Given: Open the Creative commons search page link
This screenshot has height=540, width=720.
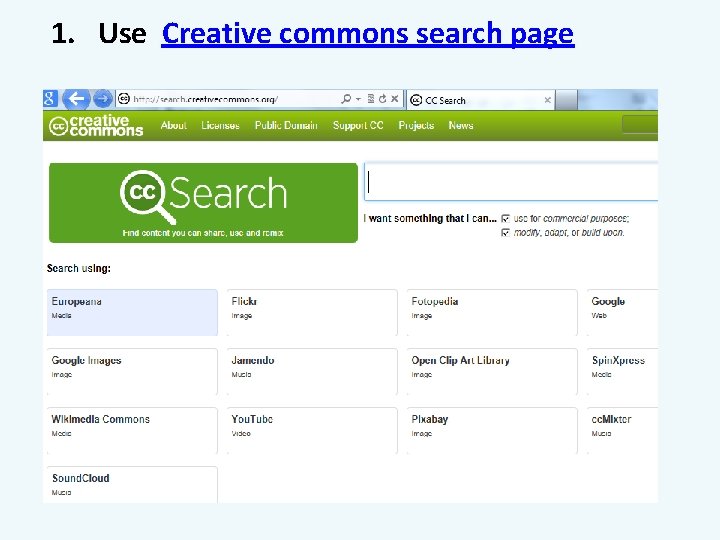Looking at the screenshot, I should pos(368,34).
